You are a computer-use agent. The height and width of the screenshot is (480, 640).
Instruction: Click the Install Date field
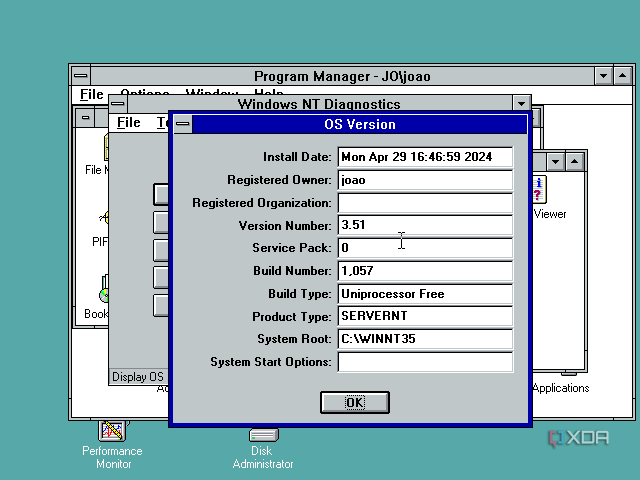(x=425, y=157)
